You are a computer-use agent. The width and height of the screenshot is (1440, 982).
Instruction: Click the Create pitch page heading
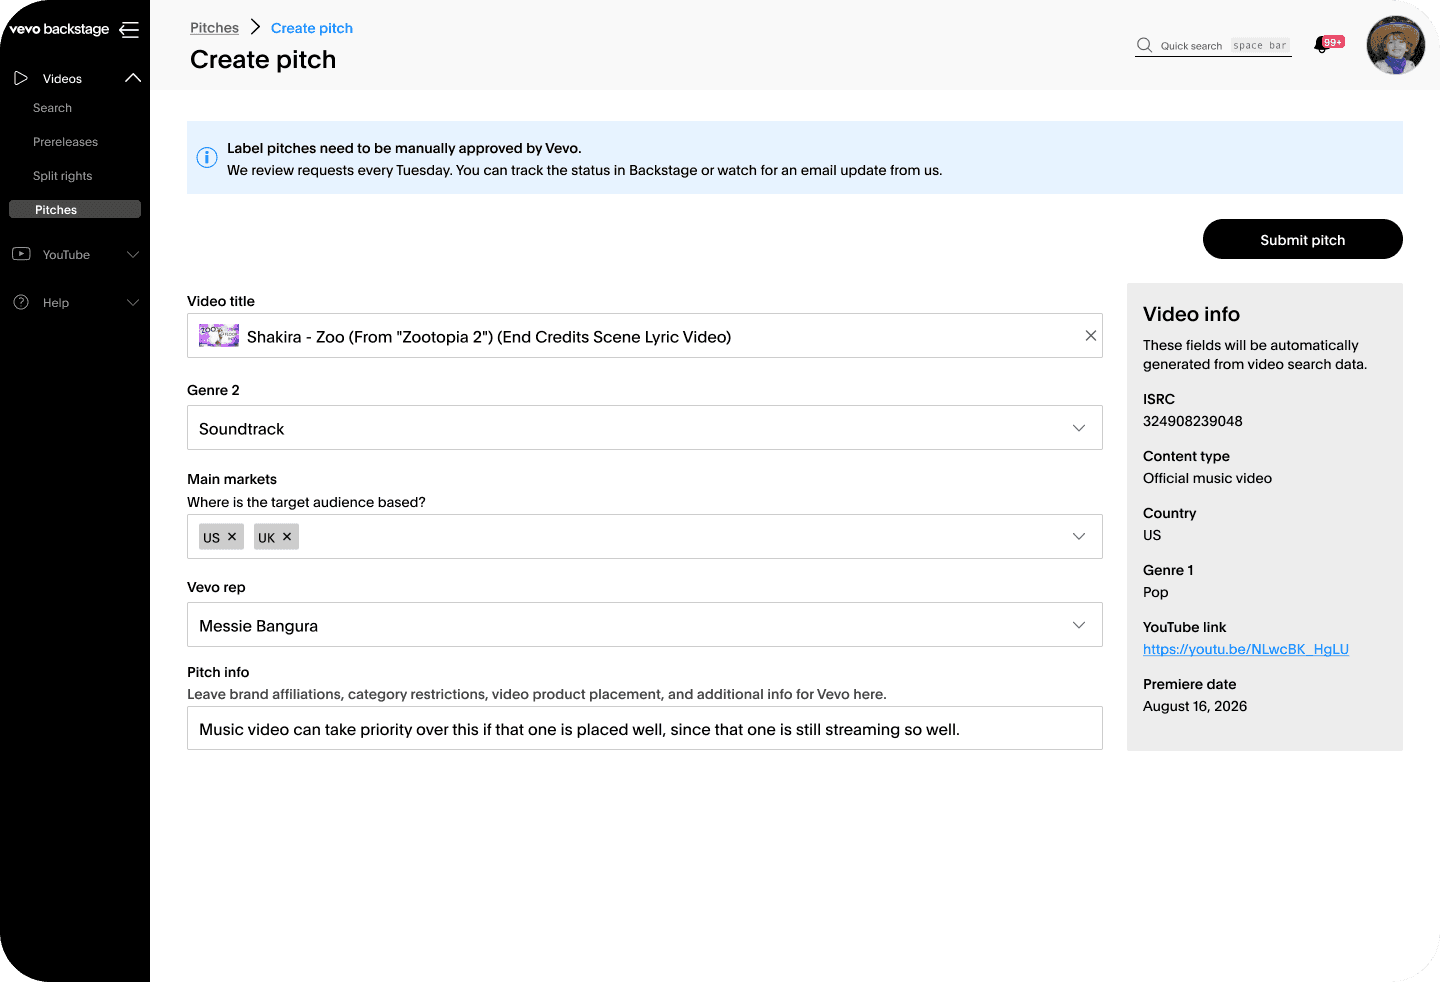pos(263,60)
